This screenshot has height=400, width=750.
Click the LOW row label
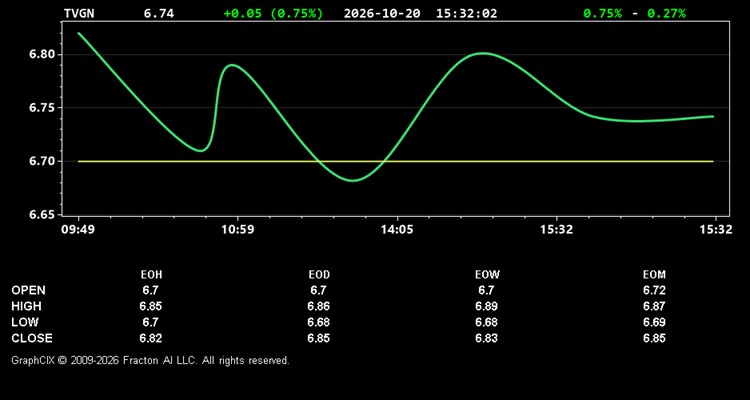coord(25,322)
